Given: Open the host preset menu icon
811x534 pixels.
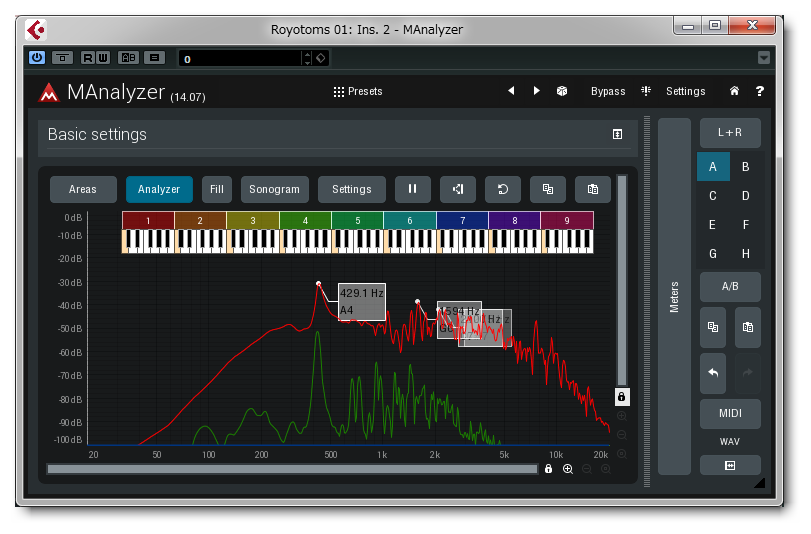Looking at the screenshot, I should (x=155, y=57).
